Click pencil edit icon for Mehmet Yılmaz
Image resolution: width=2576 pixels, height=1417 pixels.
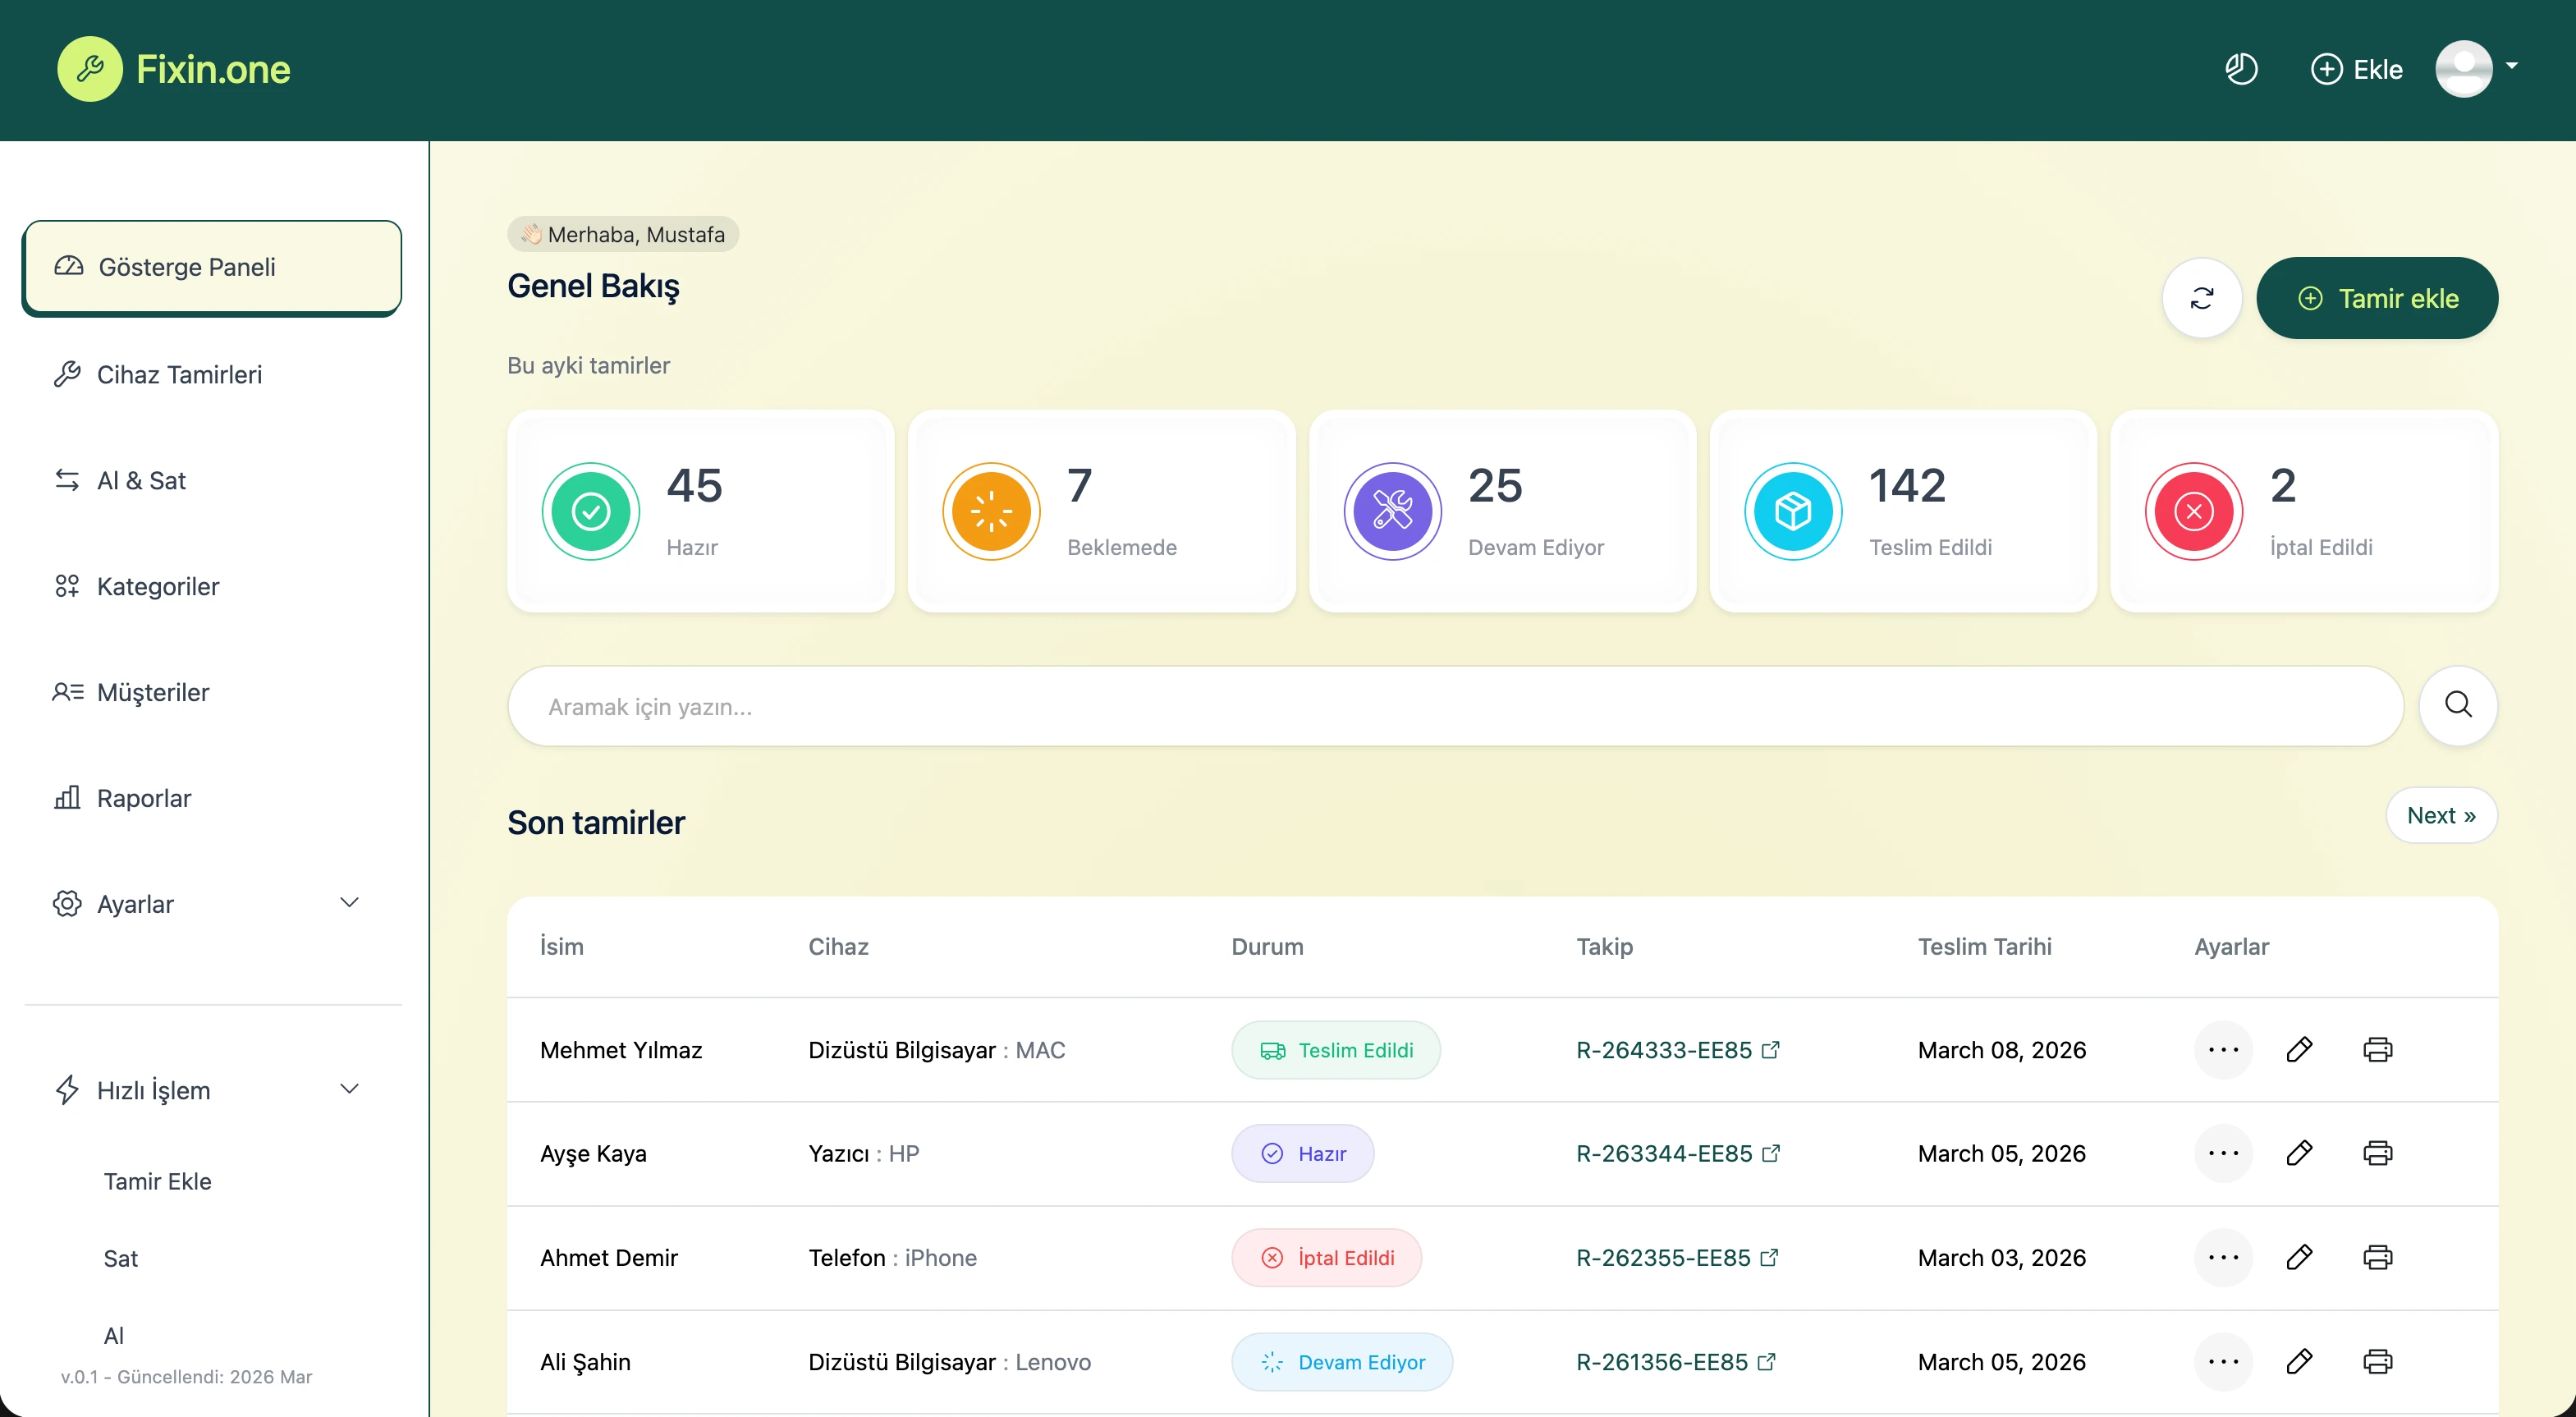point(2299,1049)
